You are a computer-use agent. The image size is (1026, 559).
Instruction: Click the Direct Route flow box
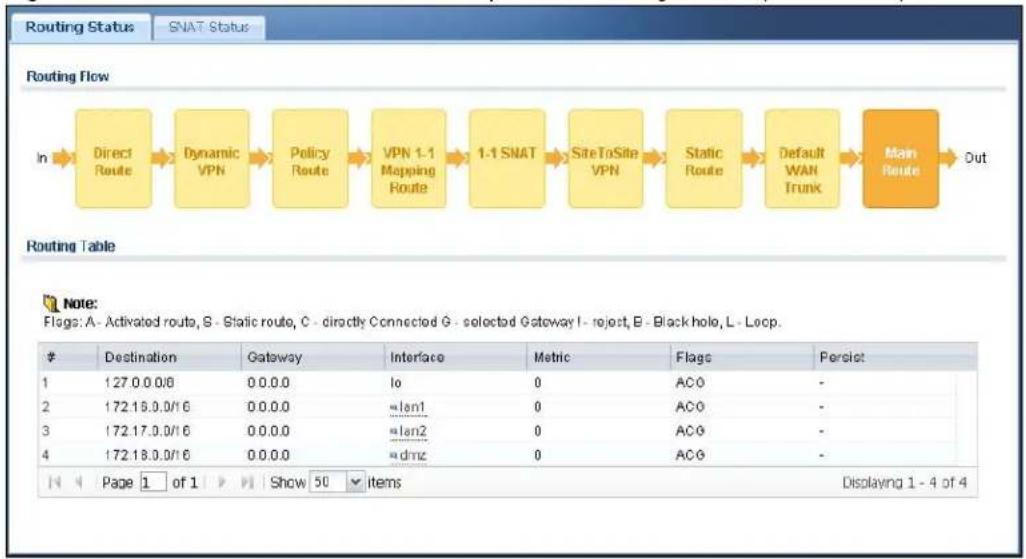[x=113, y=159]
